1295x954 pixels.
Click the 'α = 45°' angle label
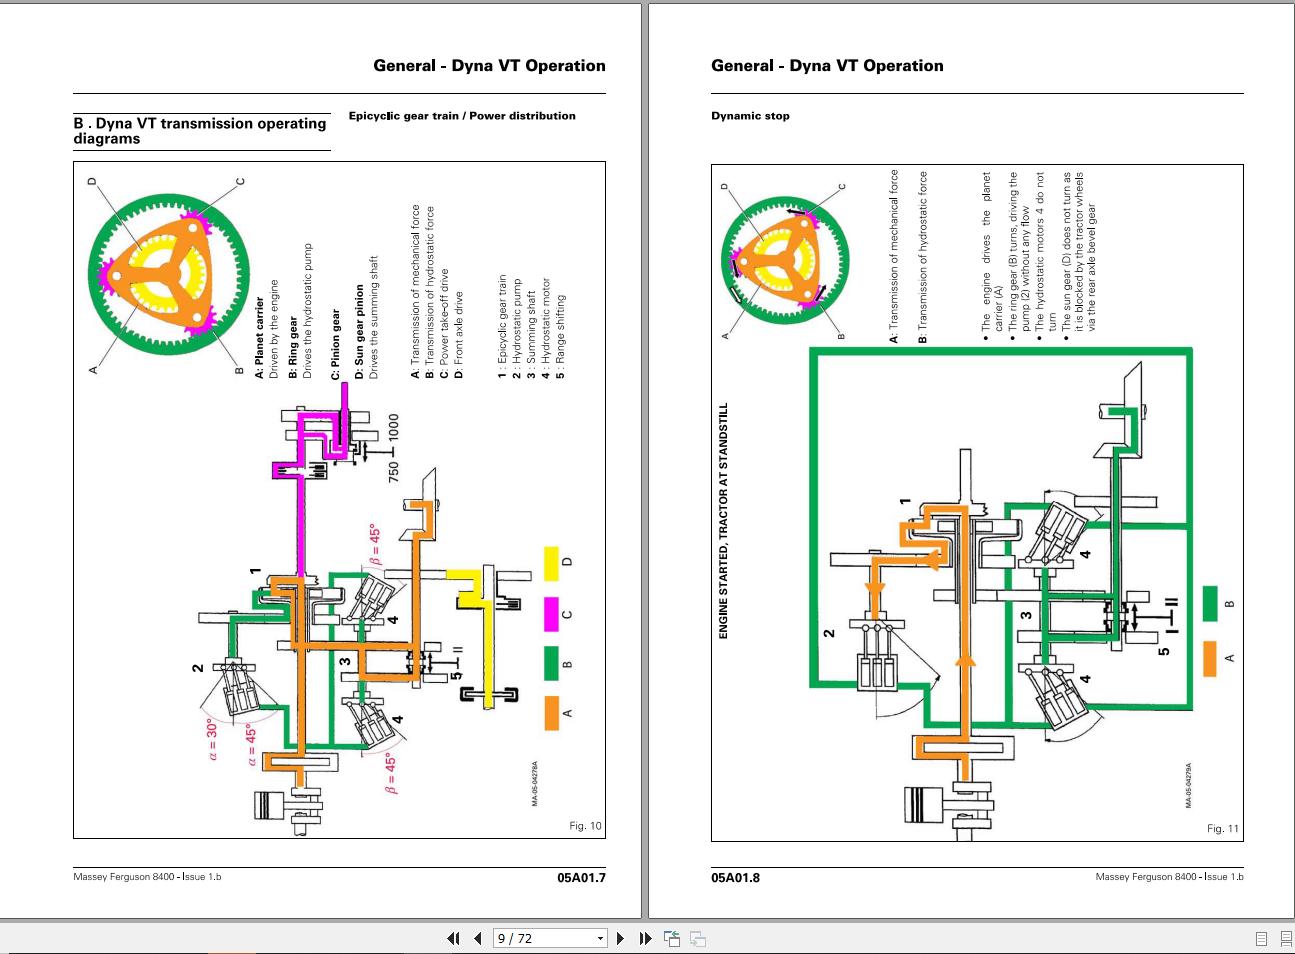point(251,744)
